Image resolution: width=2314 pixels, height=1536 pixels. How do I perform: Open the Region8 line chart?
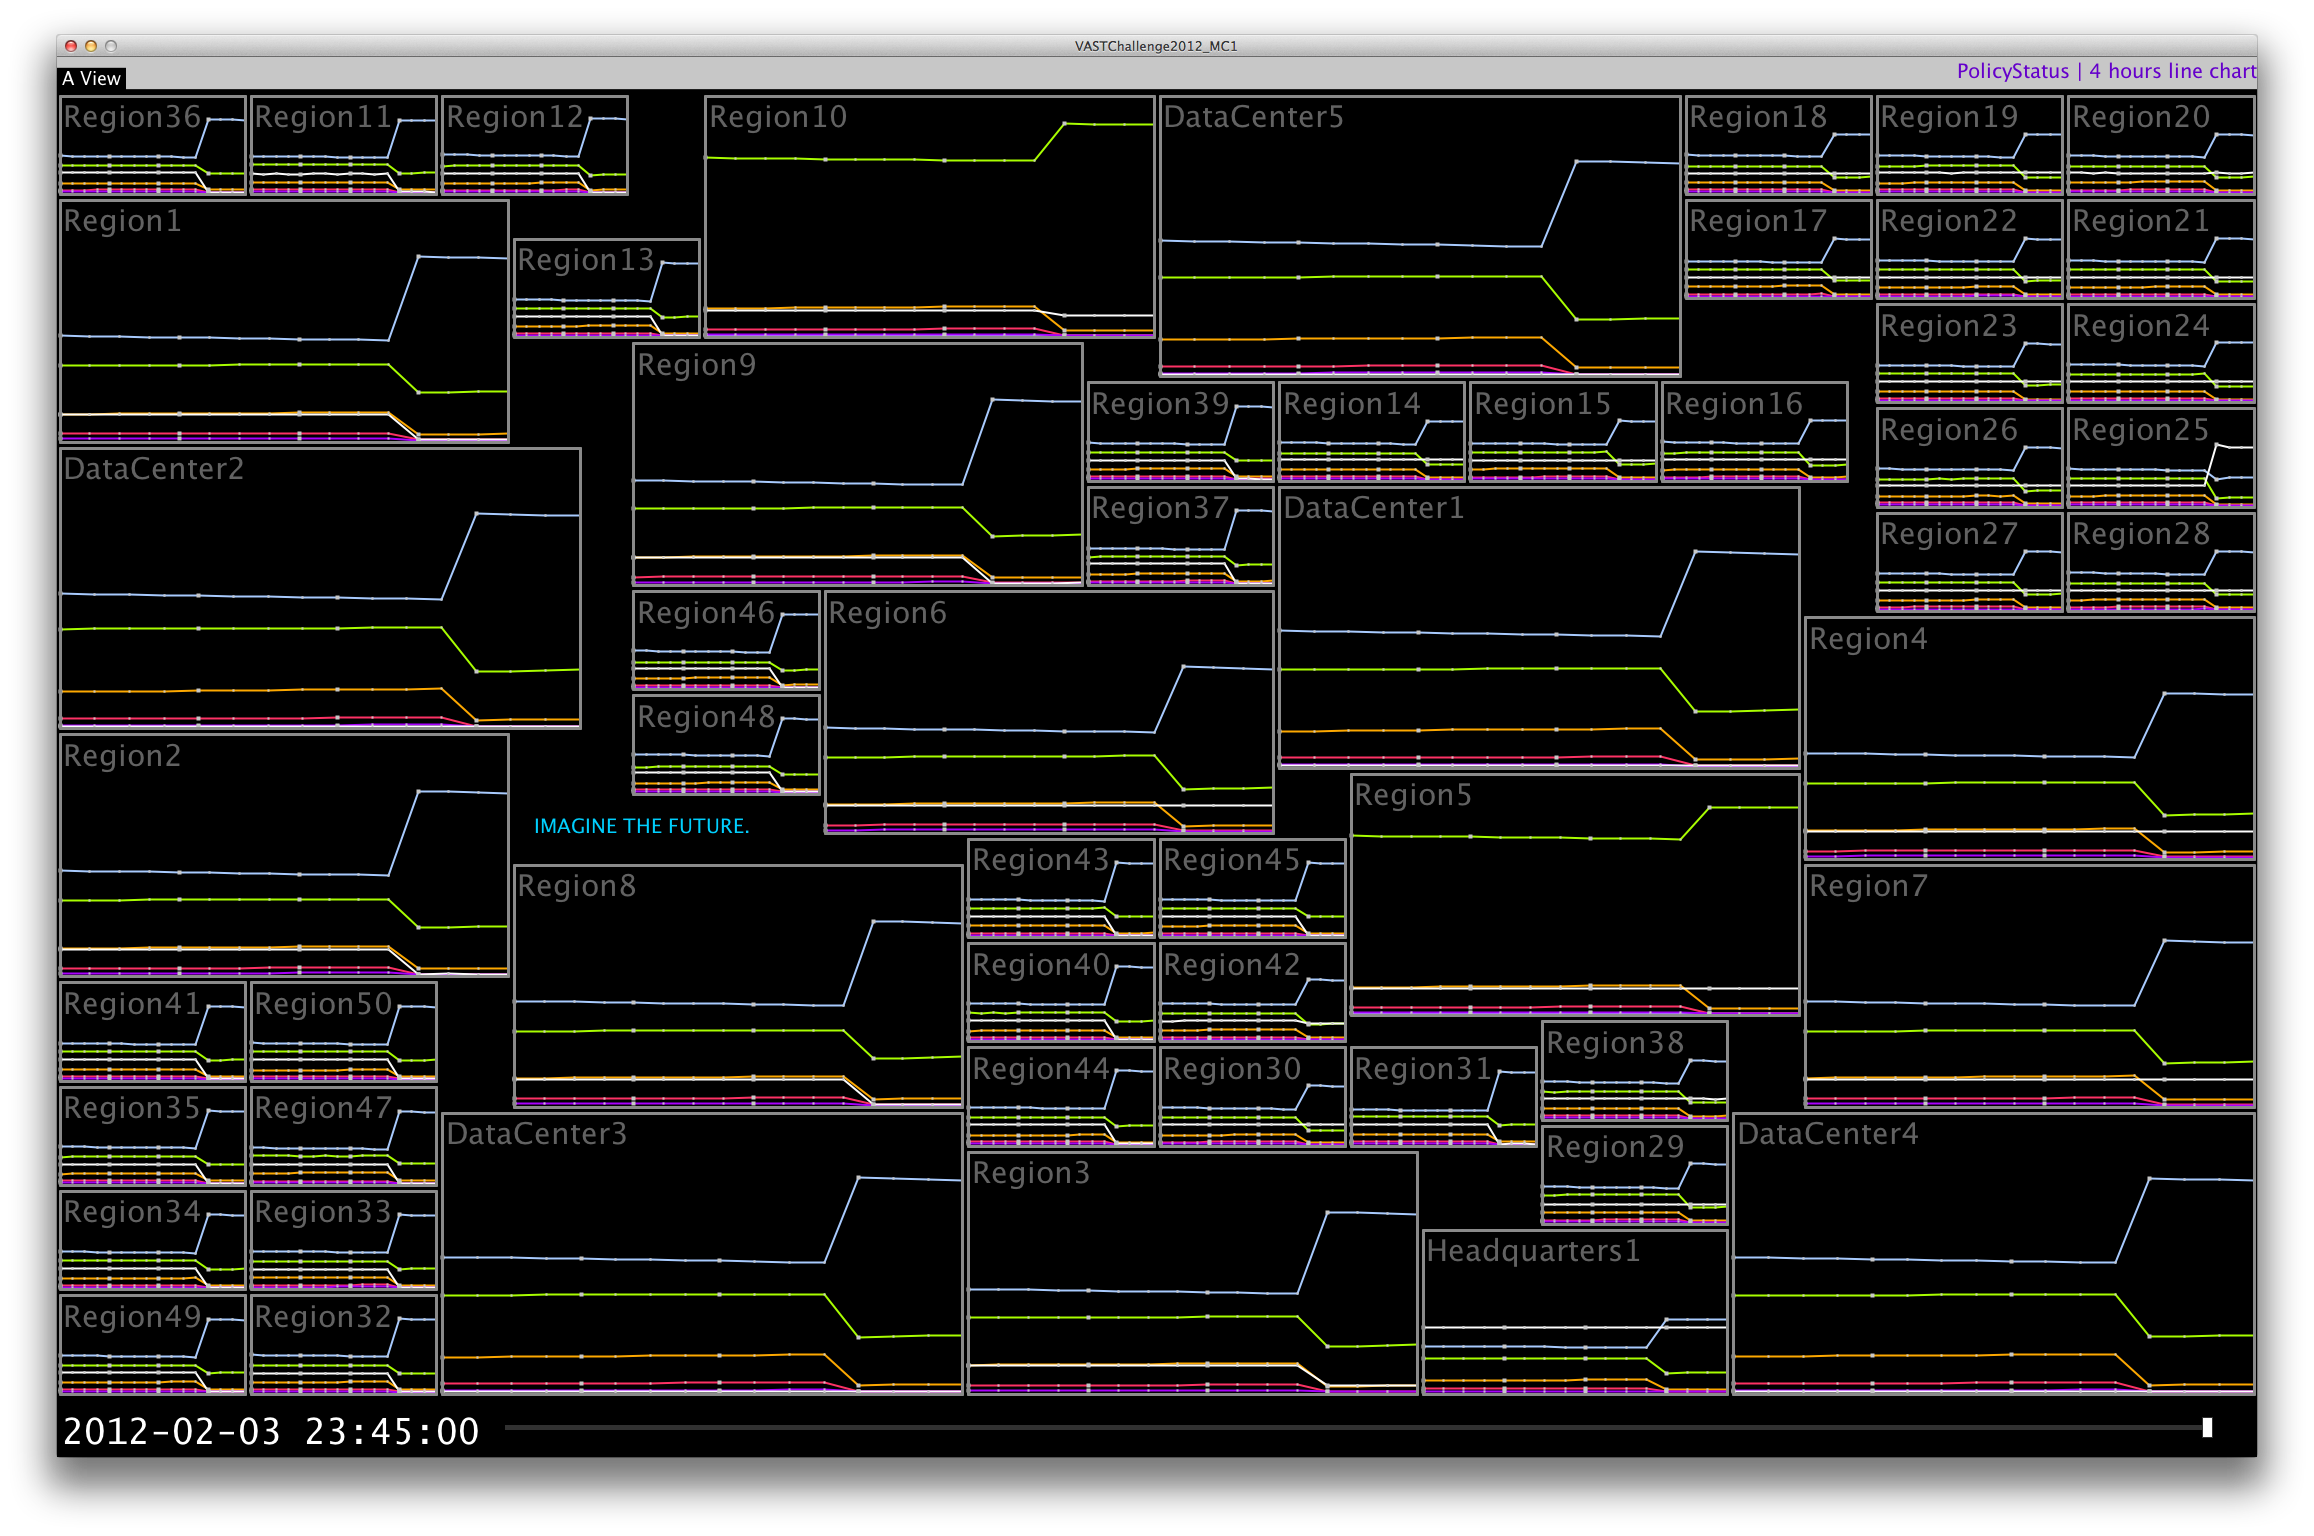pyautogui.click(x=738, y=987)
